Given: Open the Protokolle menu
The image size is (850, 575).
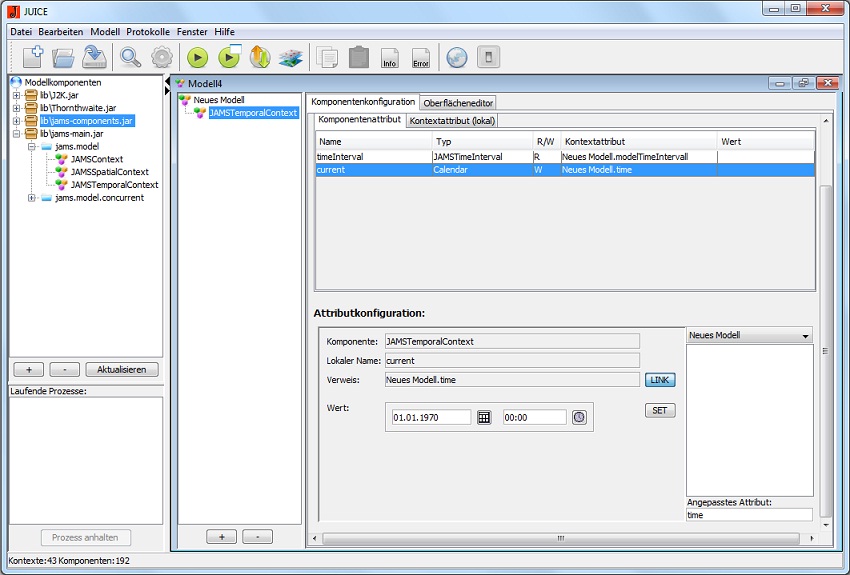Looking at the screenshot, I should pyautogui.click(x=148, y=32).
